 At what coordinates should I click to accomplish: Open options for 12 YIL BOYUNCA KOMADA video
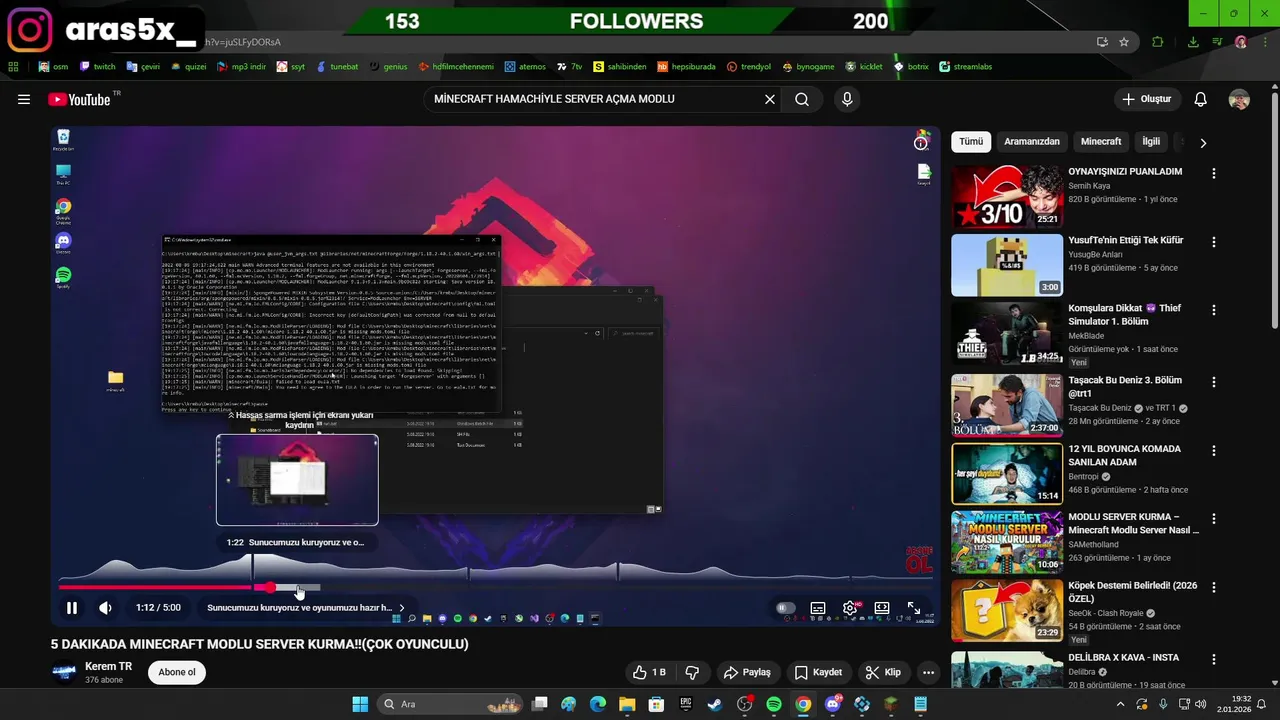1214,451
